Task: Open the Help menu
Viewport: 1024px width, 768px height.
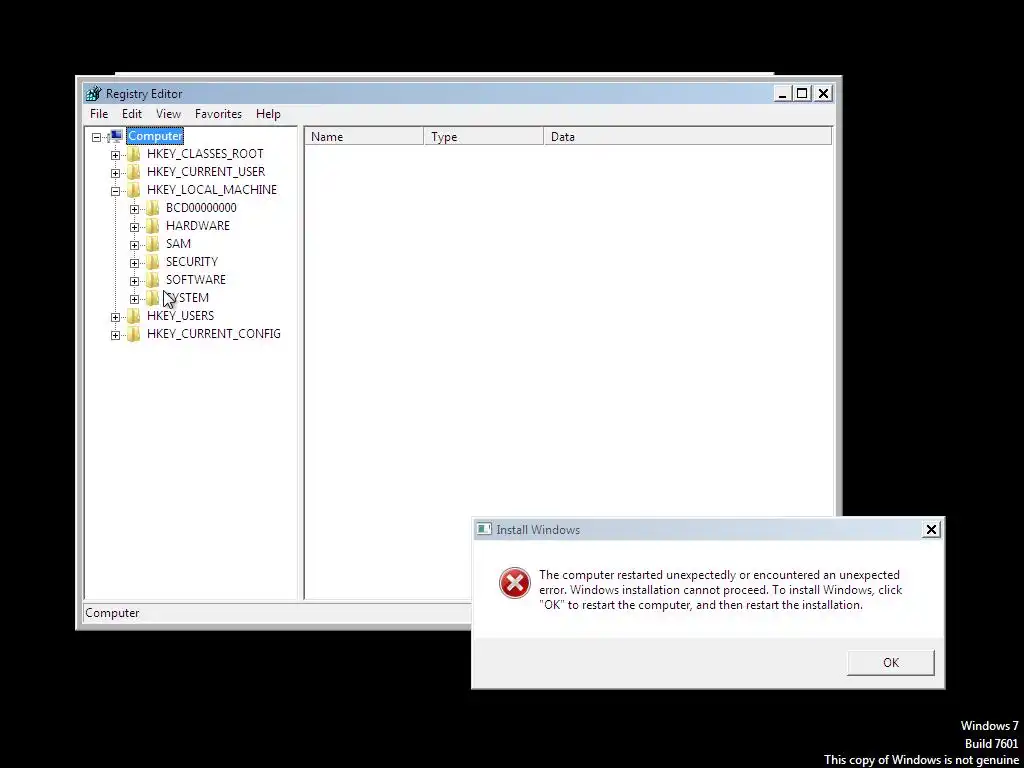Action: (x=268, y=114)
